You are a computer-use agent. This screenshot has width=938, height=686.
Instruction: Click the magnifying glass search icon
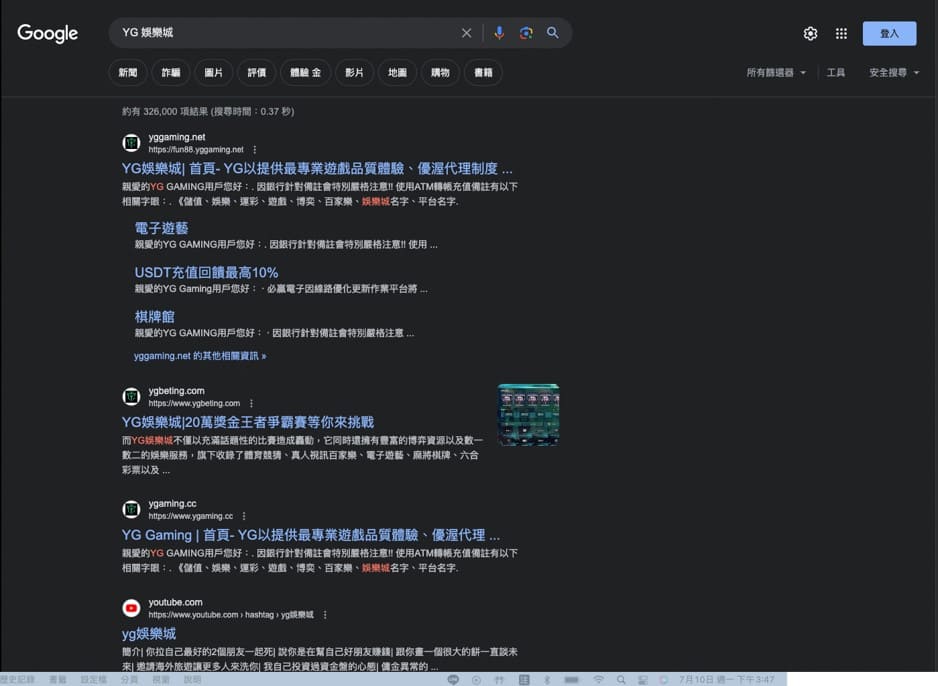(x=553, y=33)
